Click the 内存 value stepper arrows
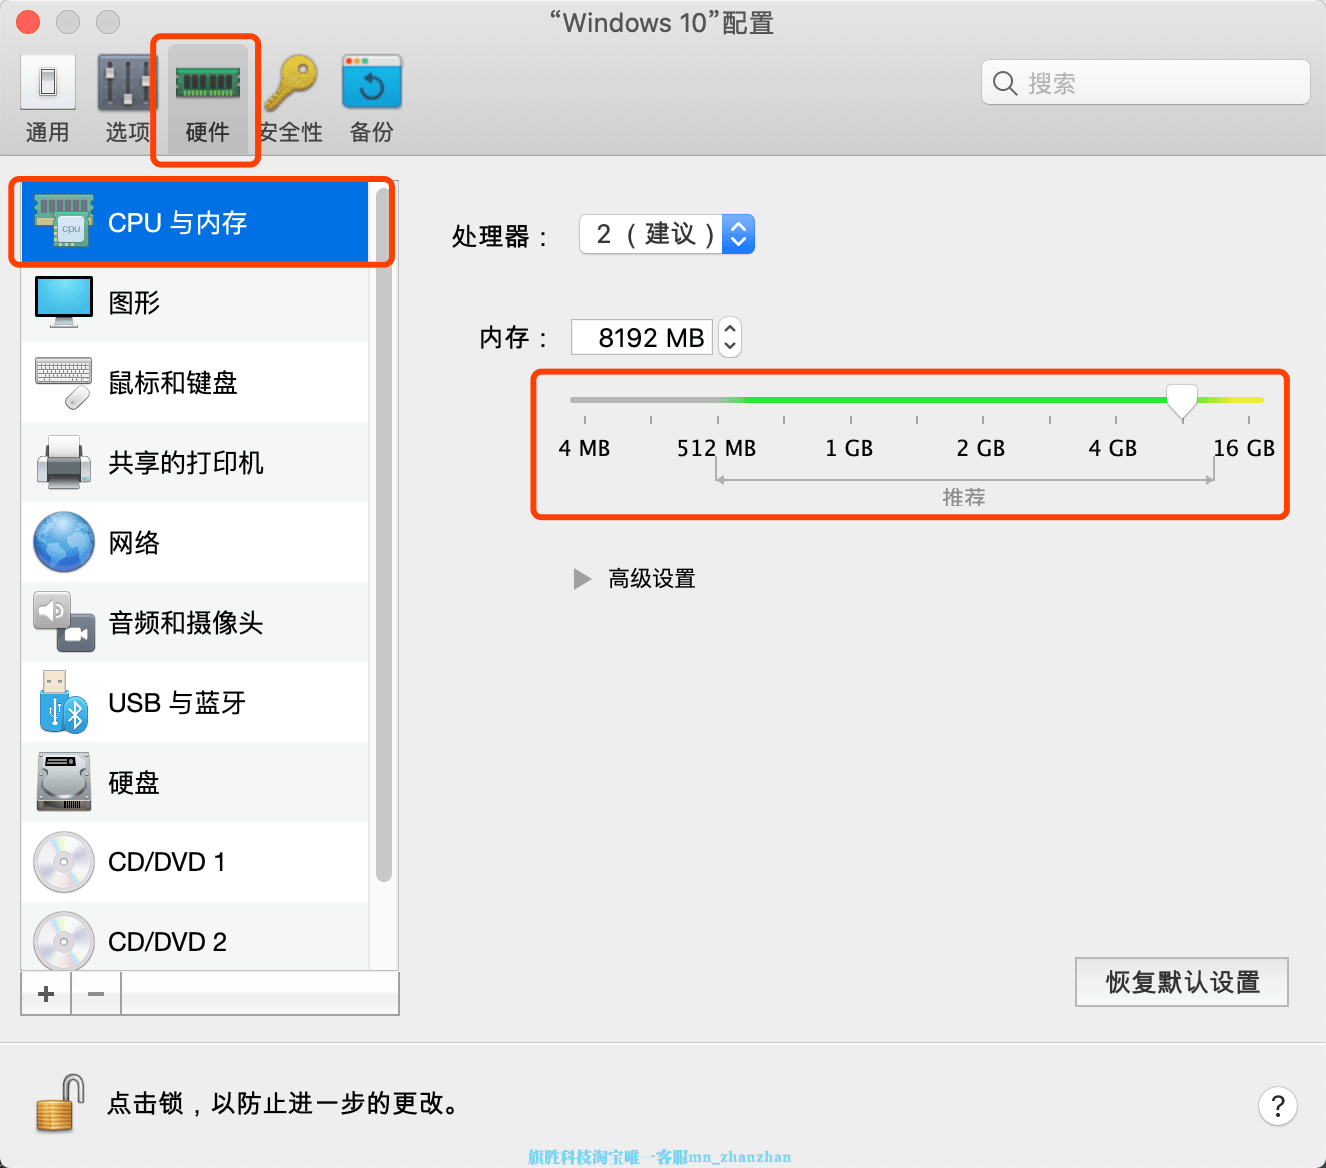This screenshot has width=1326, height=1168. click(729, 337)
